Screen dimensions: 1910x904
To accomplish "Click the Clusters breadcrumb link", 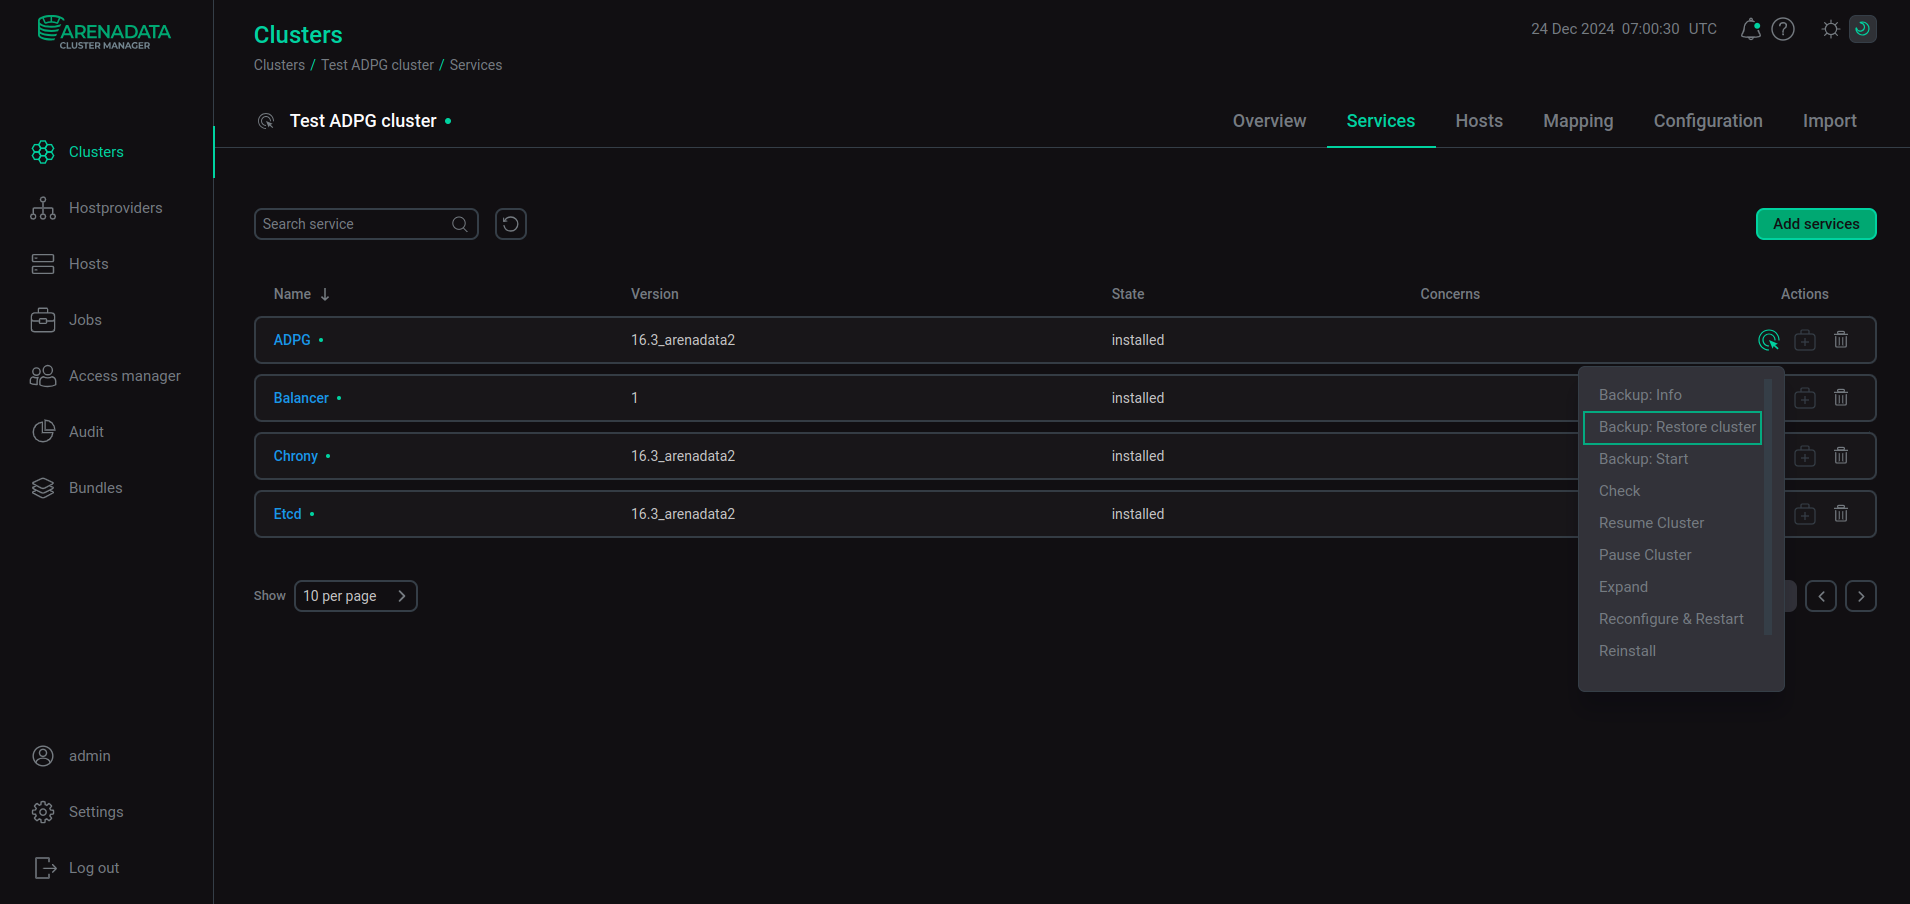I will (279, 65).
